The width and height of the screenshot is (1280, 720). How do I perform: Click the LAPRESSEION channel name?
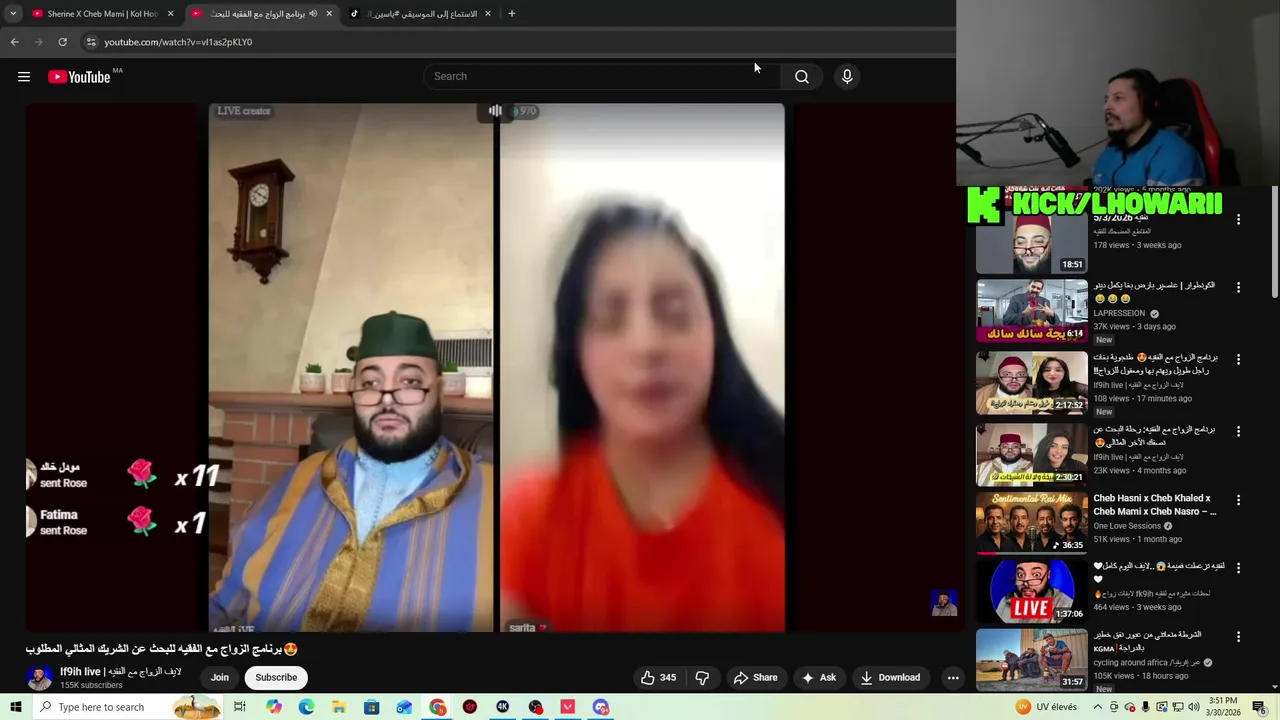pyautogui.click(x=1119, y=313)
